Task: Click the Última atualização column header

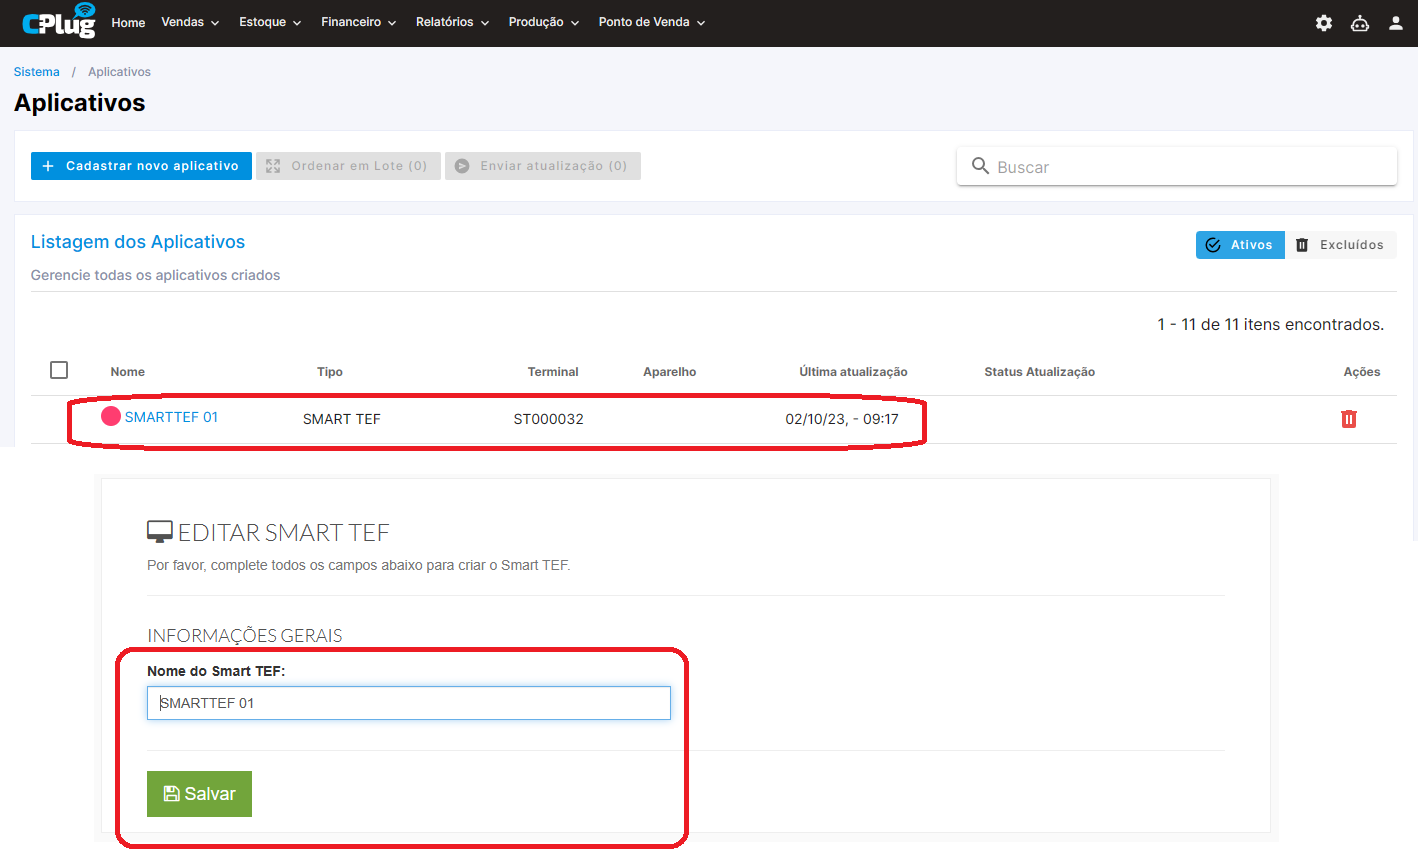Action: [853, 372]
